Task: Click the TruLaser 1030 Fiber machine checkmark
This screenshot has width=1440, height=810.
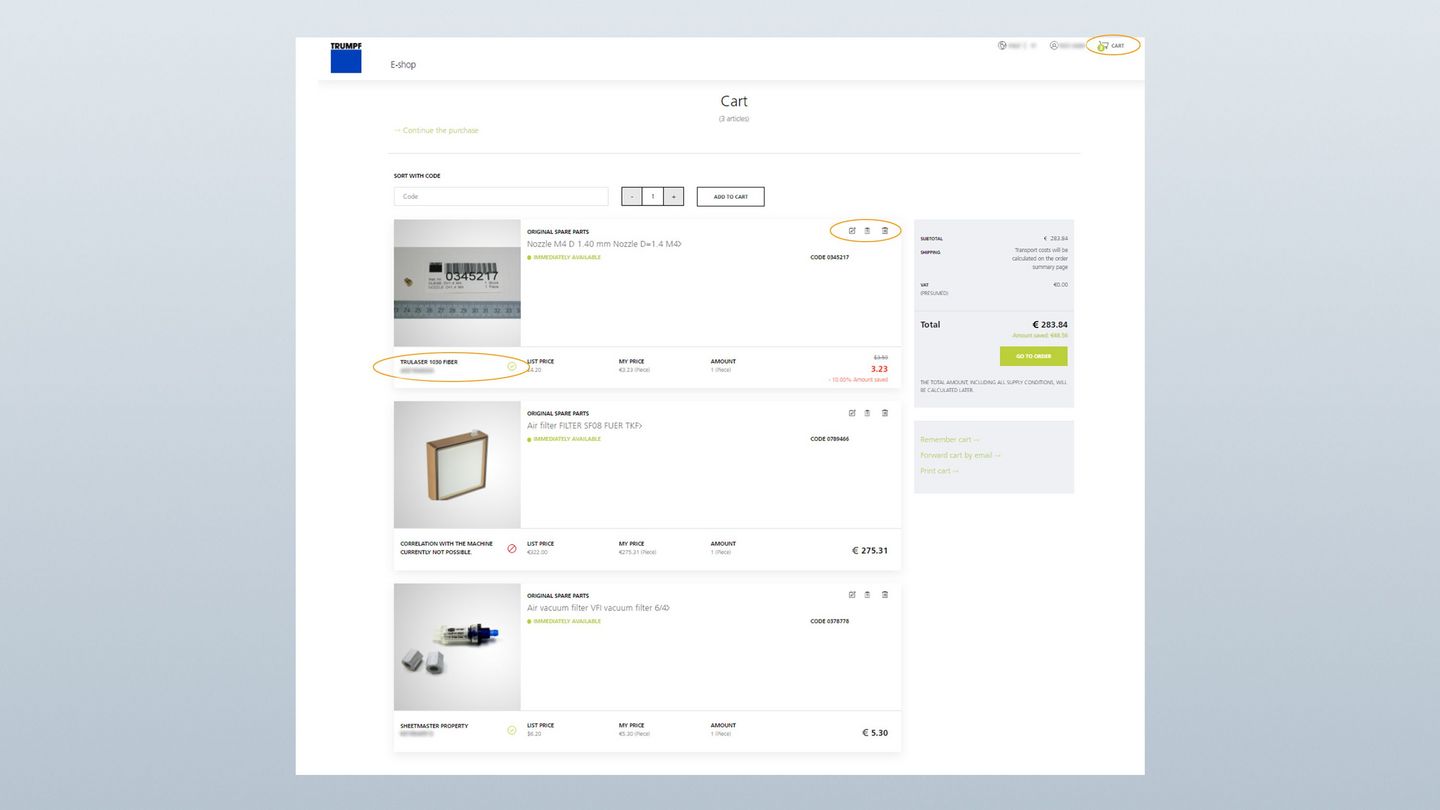Action: pyautogui.click(x=512, y=366)
